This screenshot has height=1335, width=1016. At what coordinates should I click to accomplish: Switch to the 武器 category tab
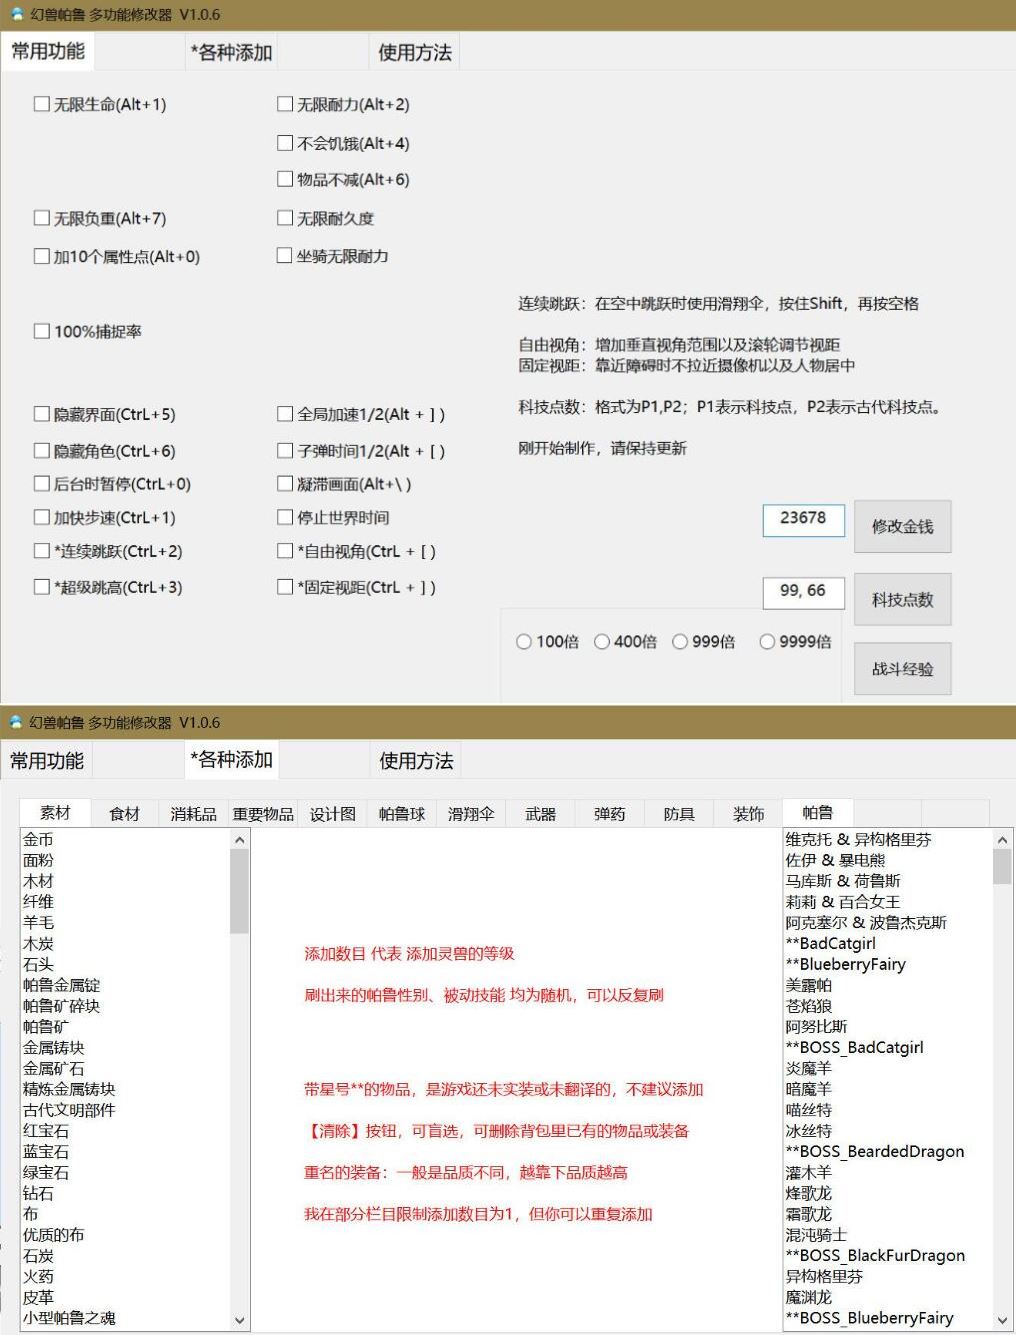540,814
